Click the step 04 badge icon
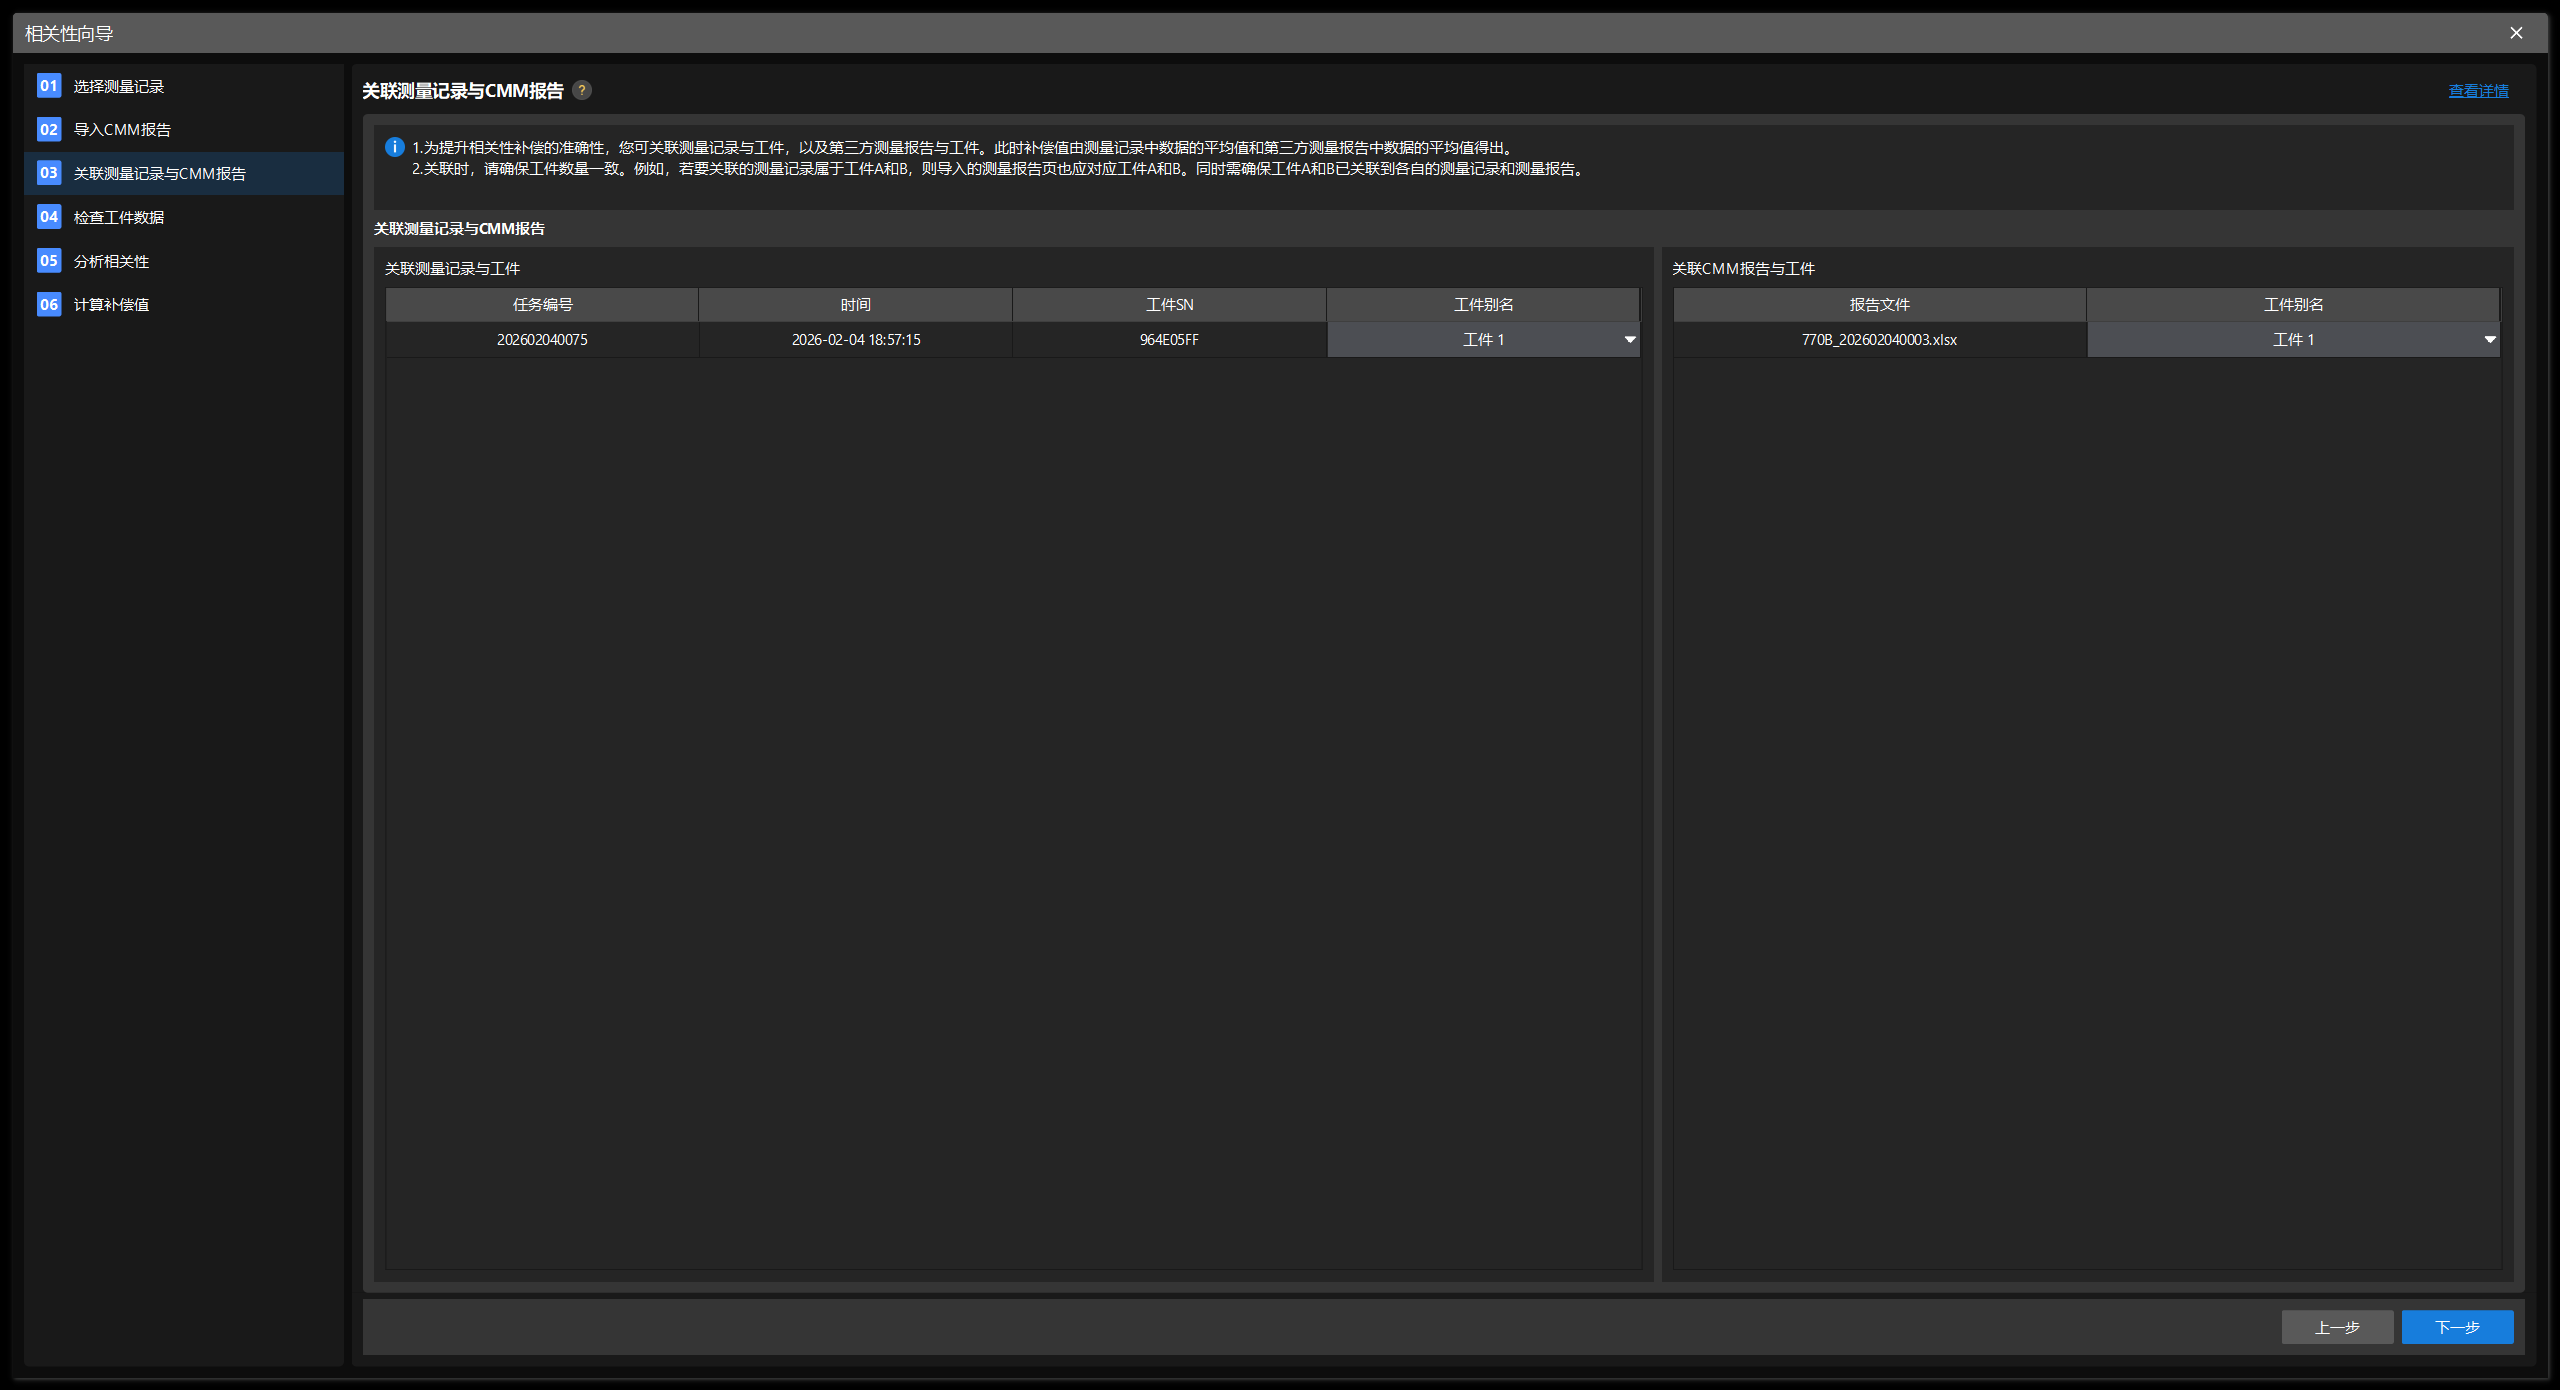The width and height of the screenshot is (2560, 1390). (x=48, y=216)
